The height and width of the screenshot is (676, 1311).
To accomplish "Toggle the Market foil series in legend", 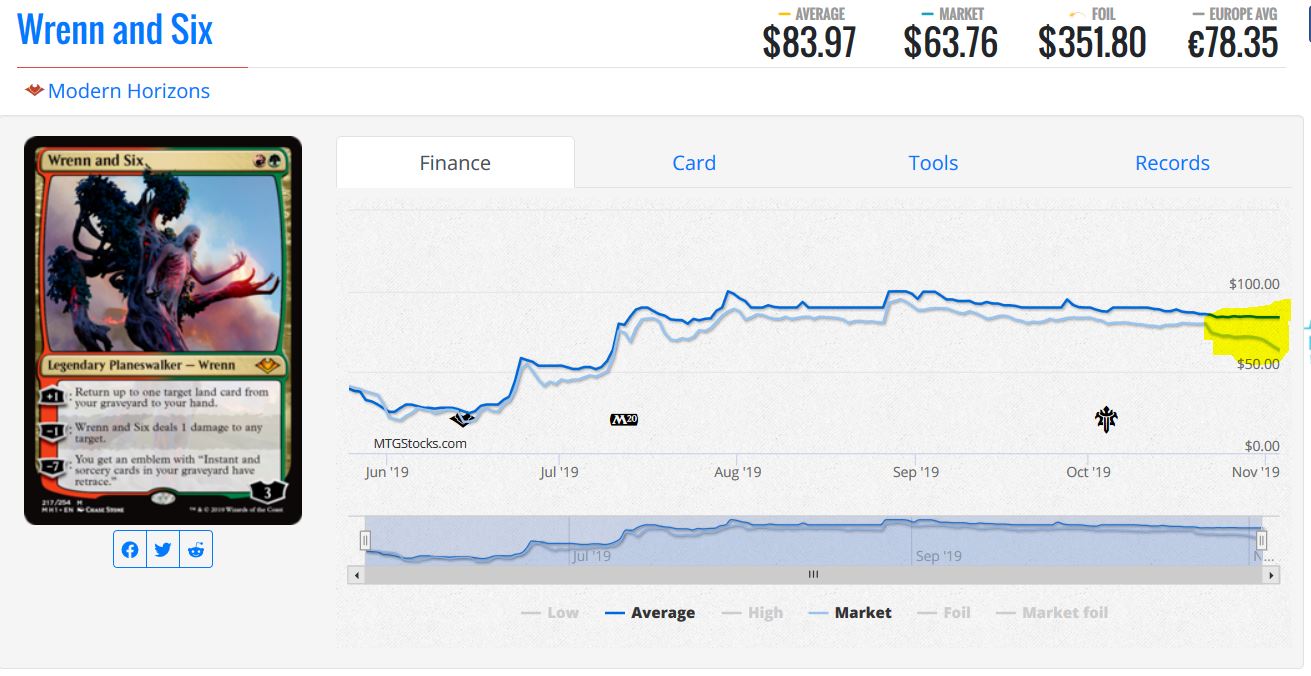I will tap(1052, 613).
